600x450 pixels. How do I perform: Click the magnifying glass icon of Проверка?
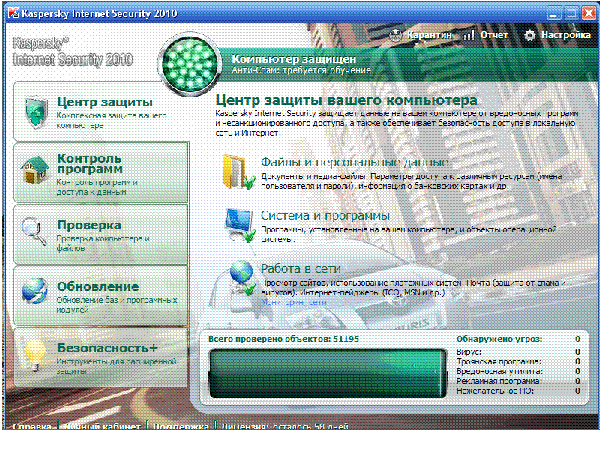[x=34, y=230]
